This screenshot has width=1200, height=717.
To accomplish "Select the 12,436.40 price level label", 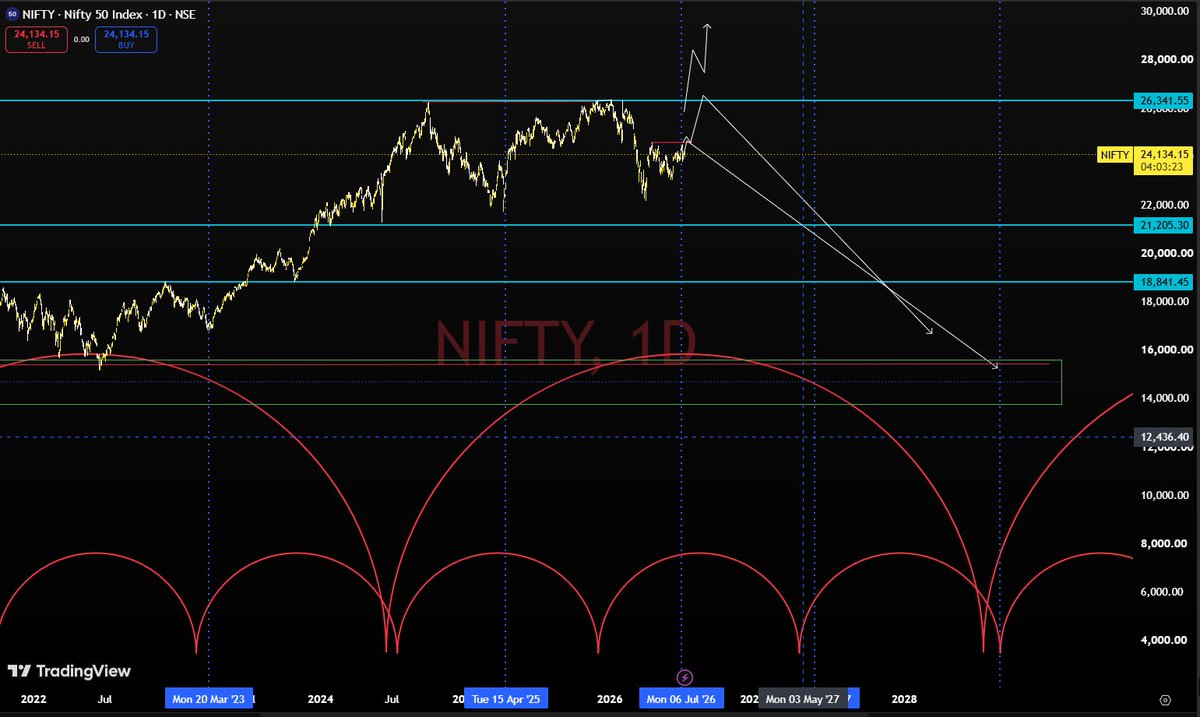I will click(1164, 437).
